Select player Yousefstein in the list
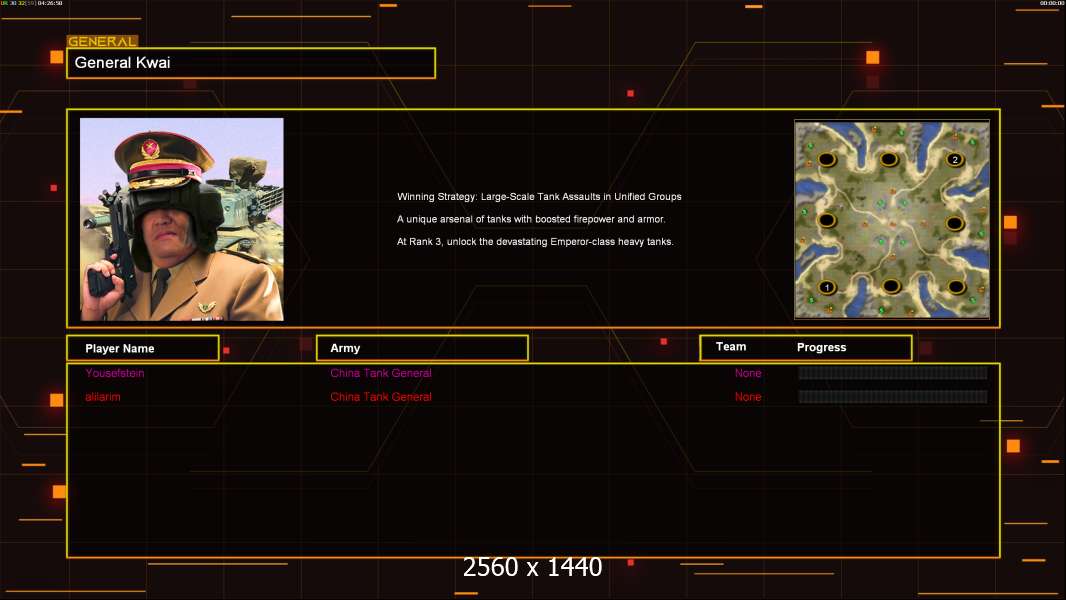 point(115,373)
